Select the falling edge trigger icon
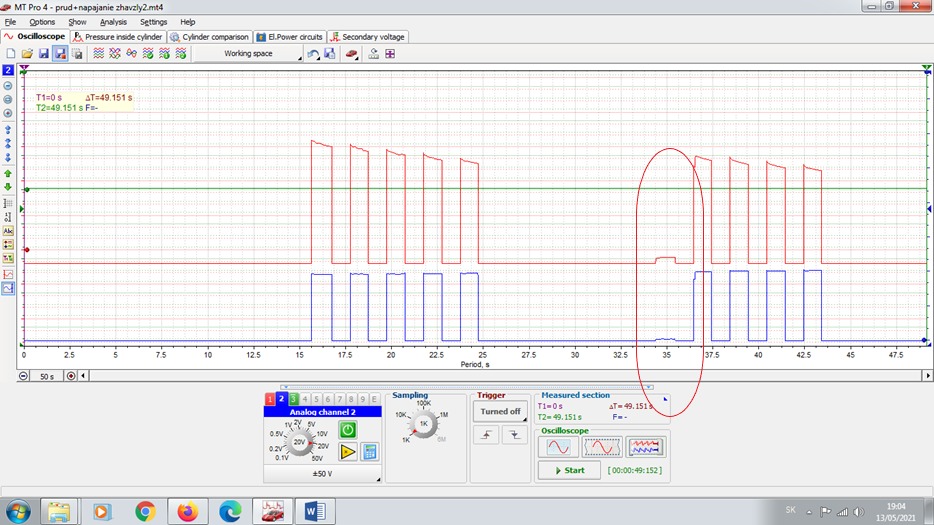 [x=513, y=435]
